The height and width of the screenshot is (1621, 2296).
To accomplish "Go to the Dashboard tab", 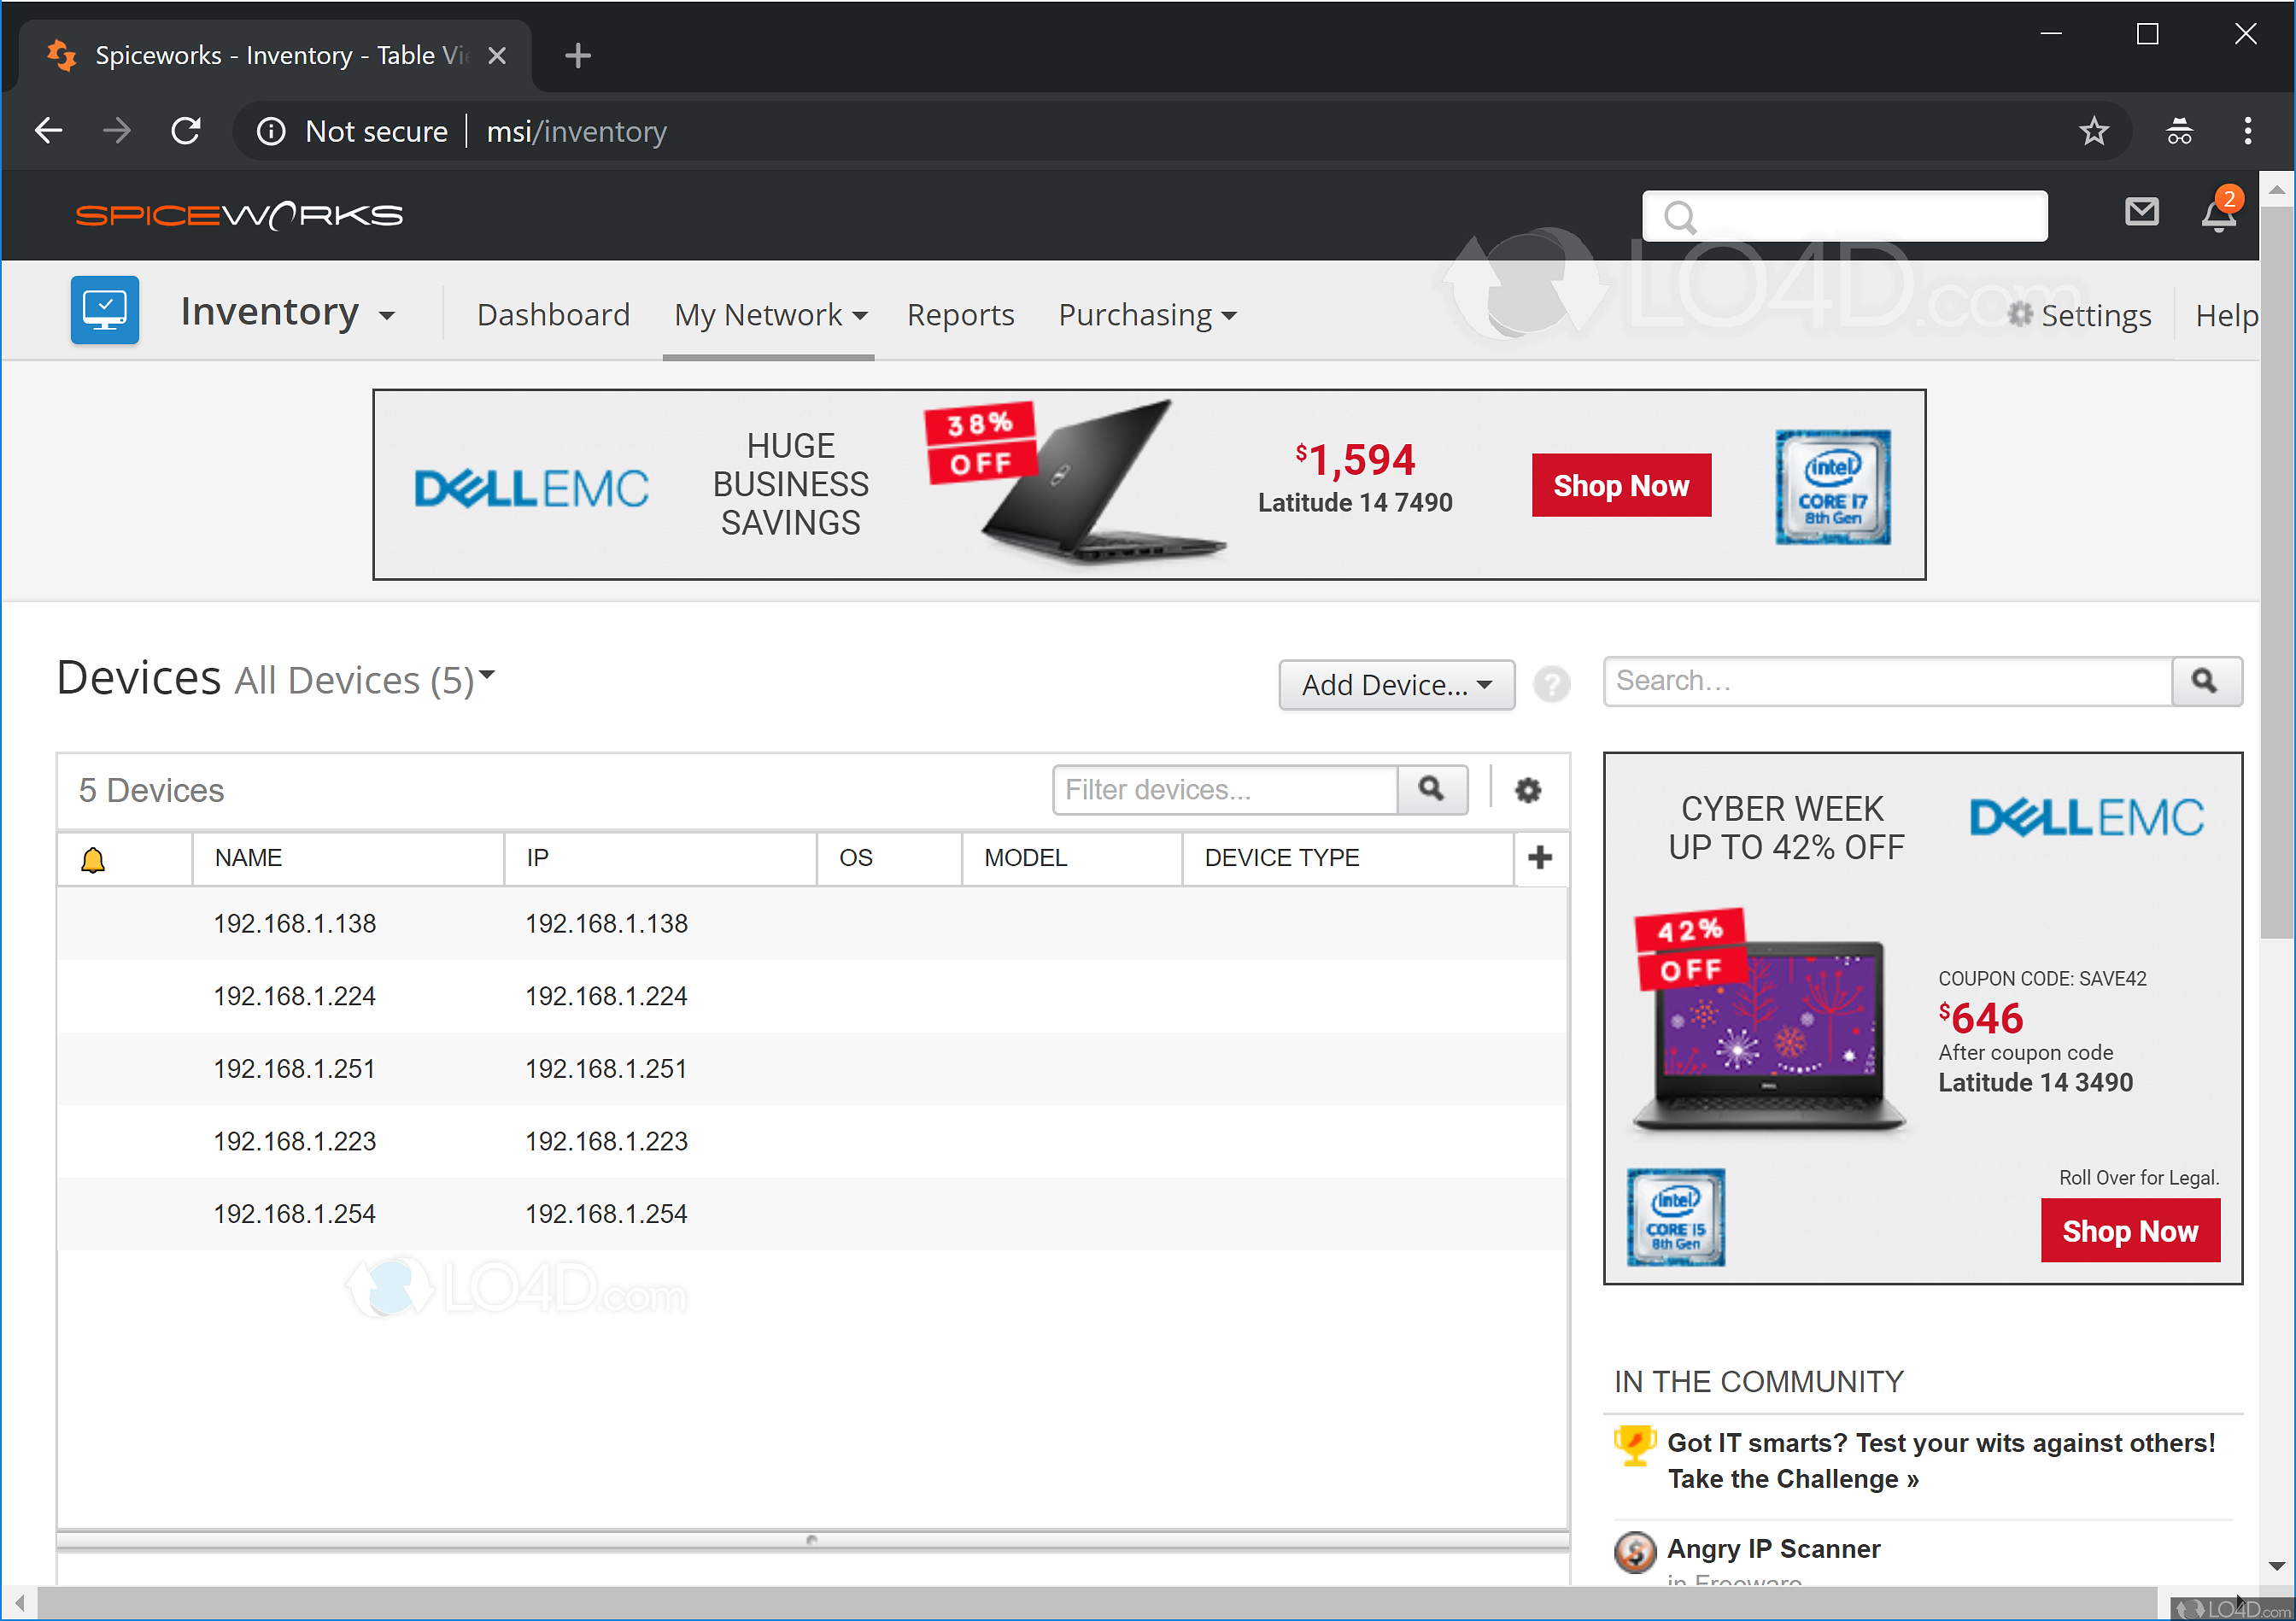I will (553, 315).
